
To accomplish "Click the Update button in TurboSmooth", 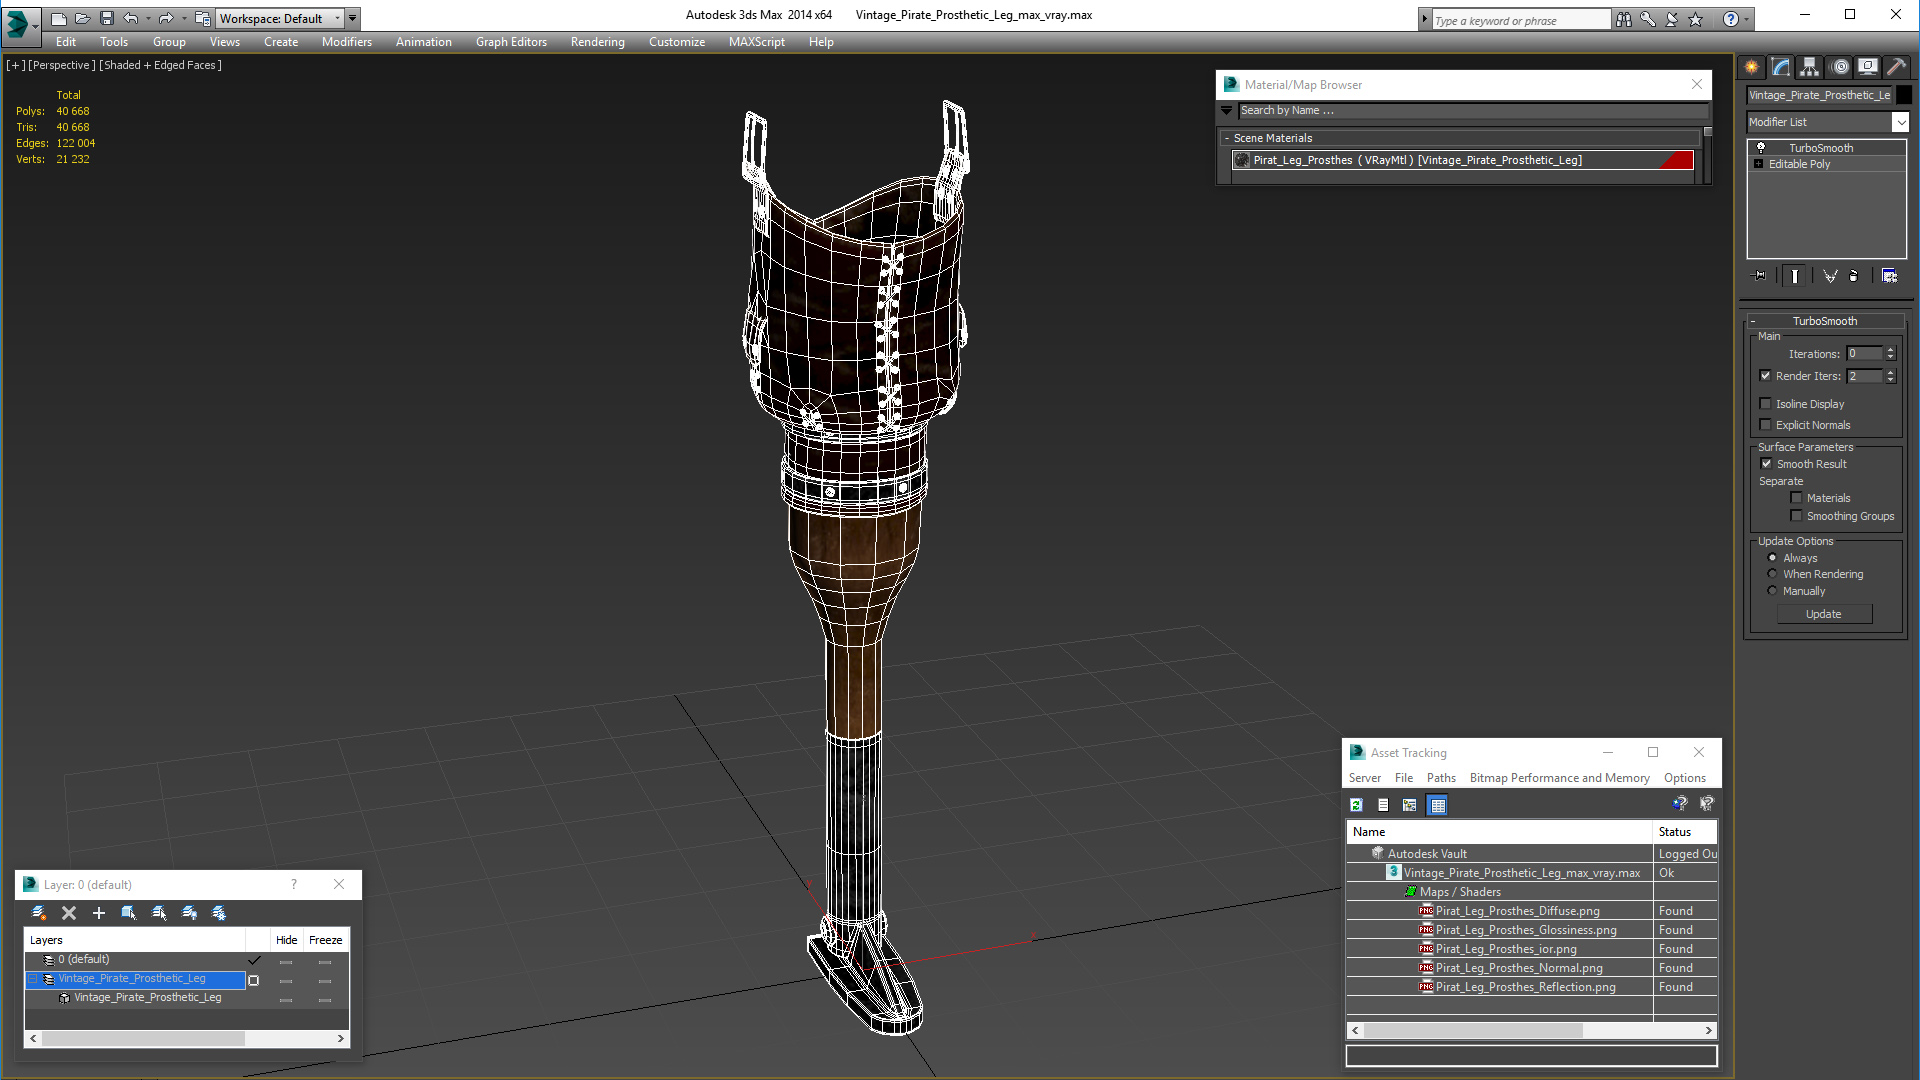I will point(1825,613).
